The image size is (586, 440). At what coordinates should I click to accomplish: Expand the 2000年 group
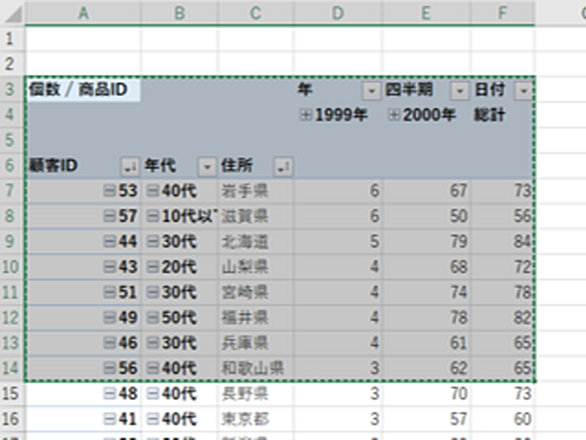(x=394, y=115)
